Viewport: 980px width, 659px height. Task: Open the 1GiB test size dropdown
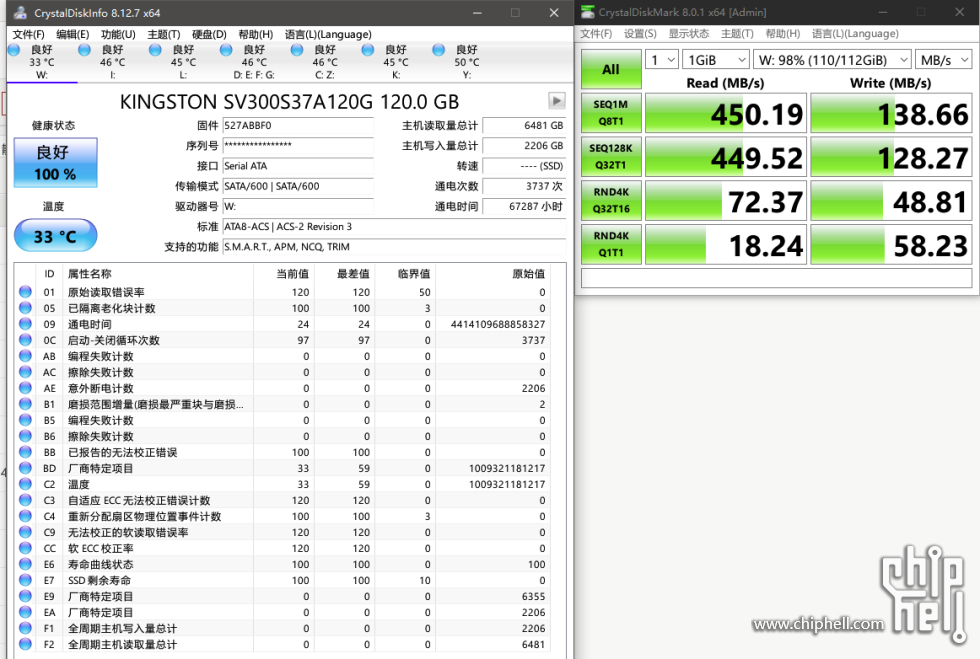pos(716,60)
